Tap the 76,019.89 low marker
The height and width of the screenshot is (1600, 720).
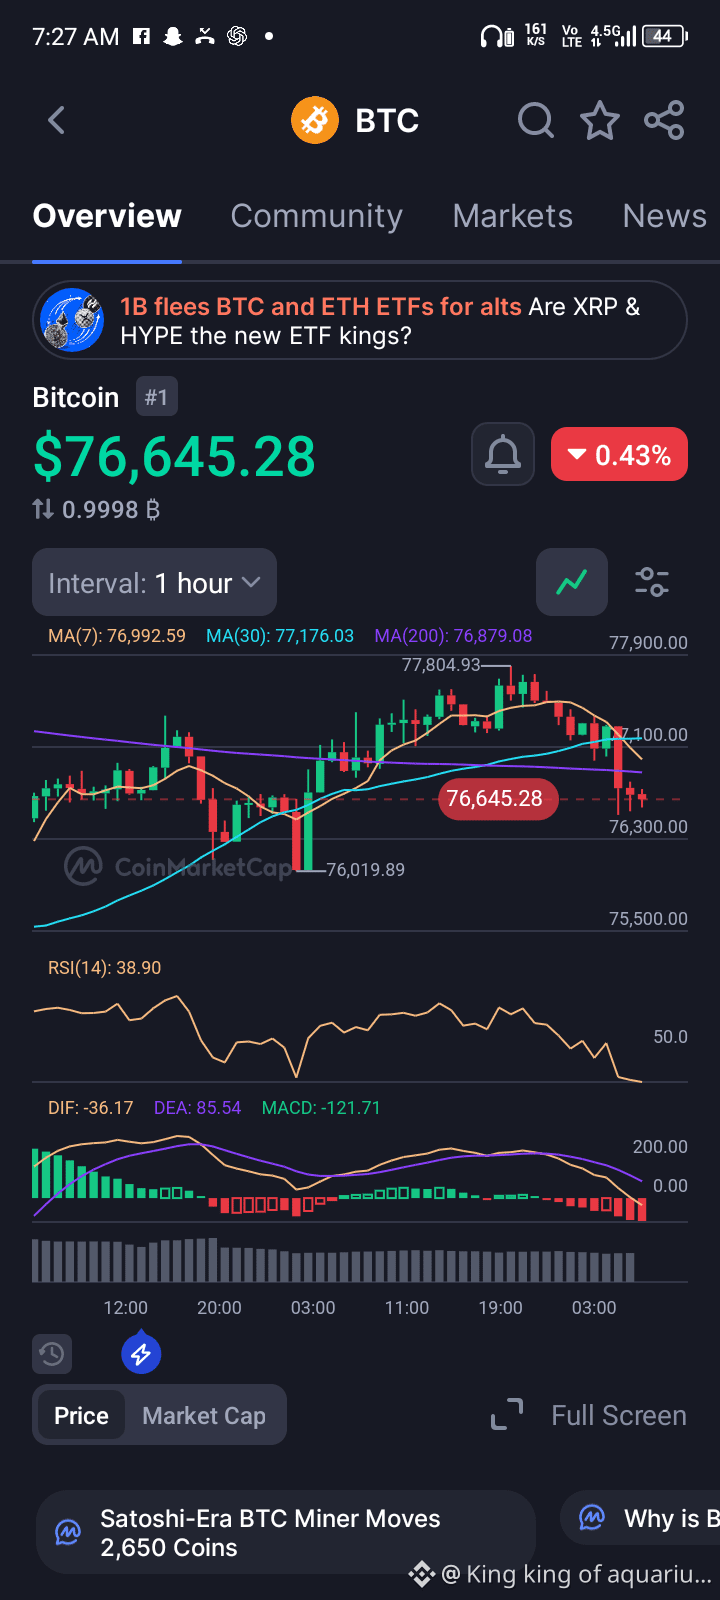tap(366, 869)
